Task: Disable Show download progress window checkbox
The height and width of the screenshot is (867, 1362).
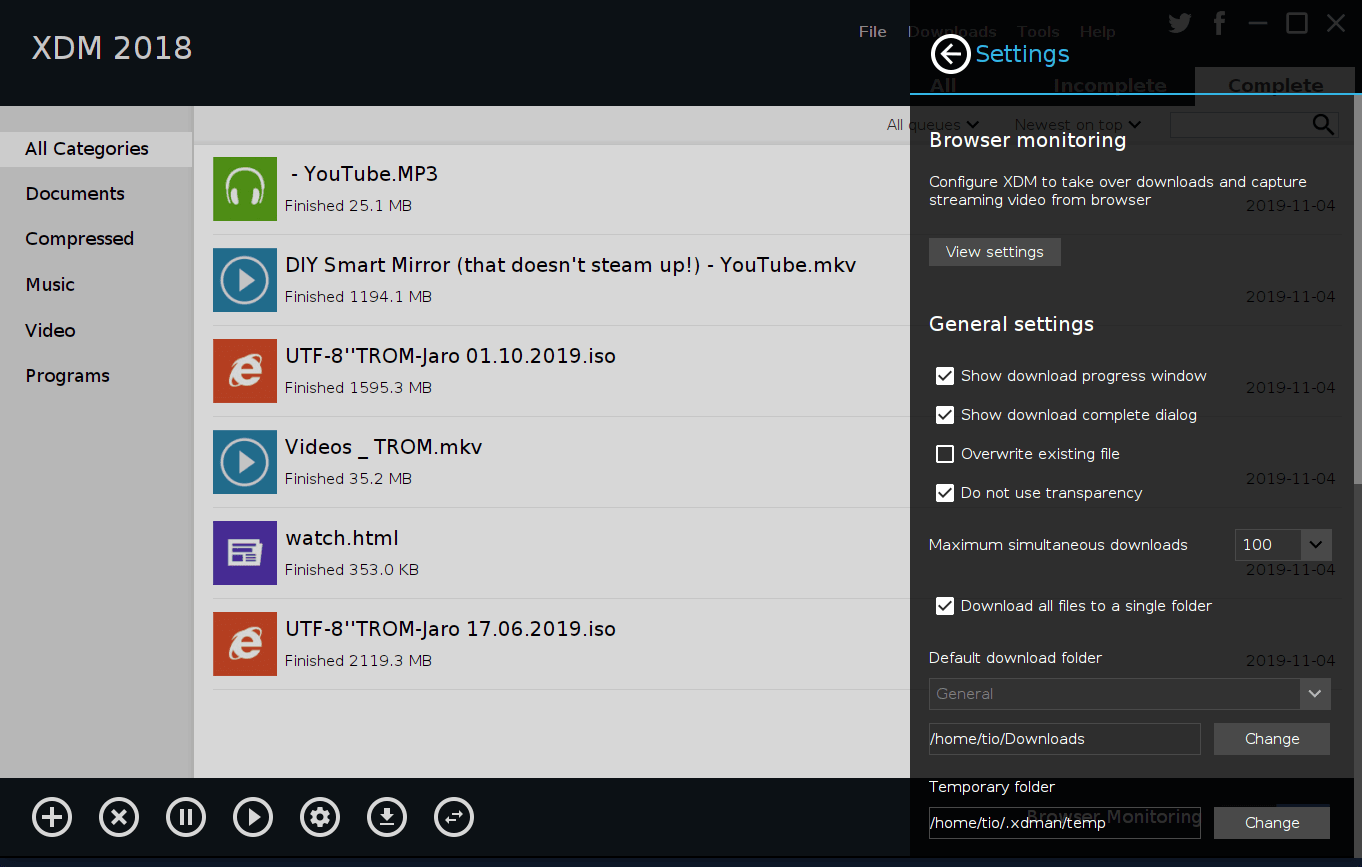Action: click(945, 376)
